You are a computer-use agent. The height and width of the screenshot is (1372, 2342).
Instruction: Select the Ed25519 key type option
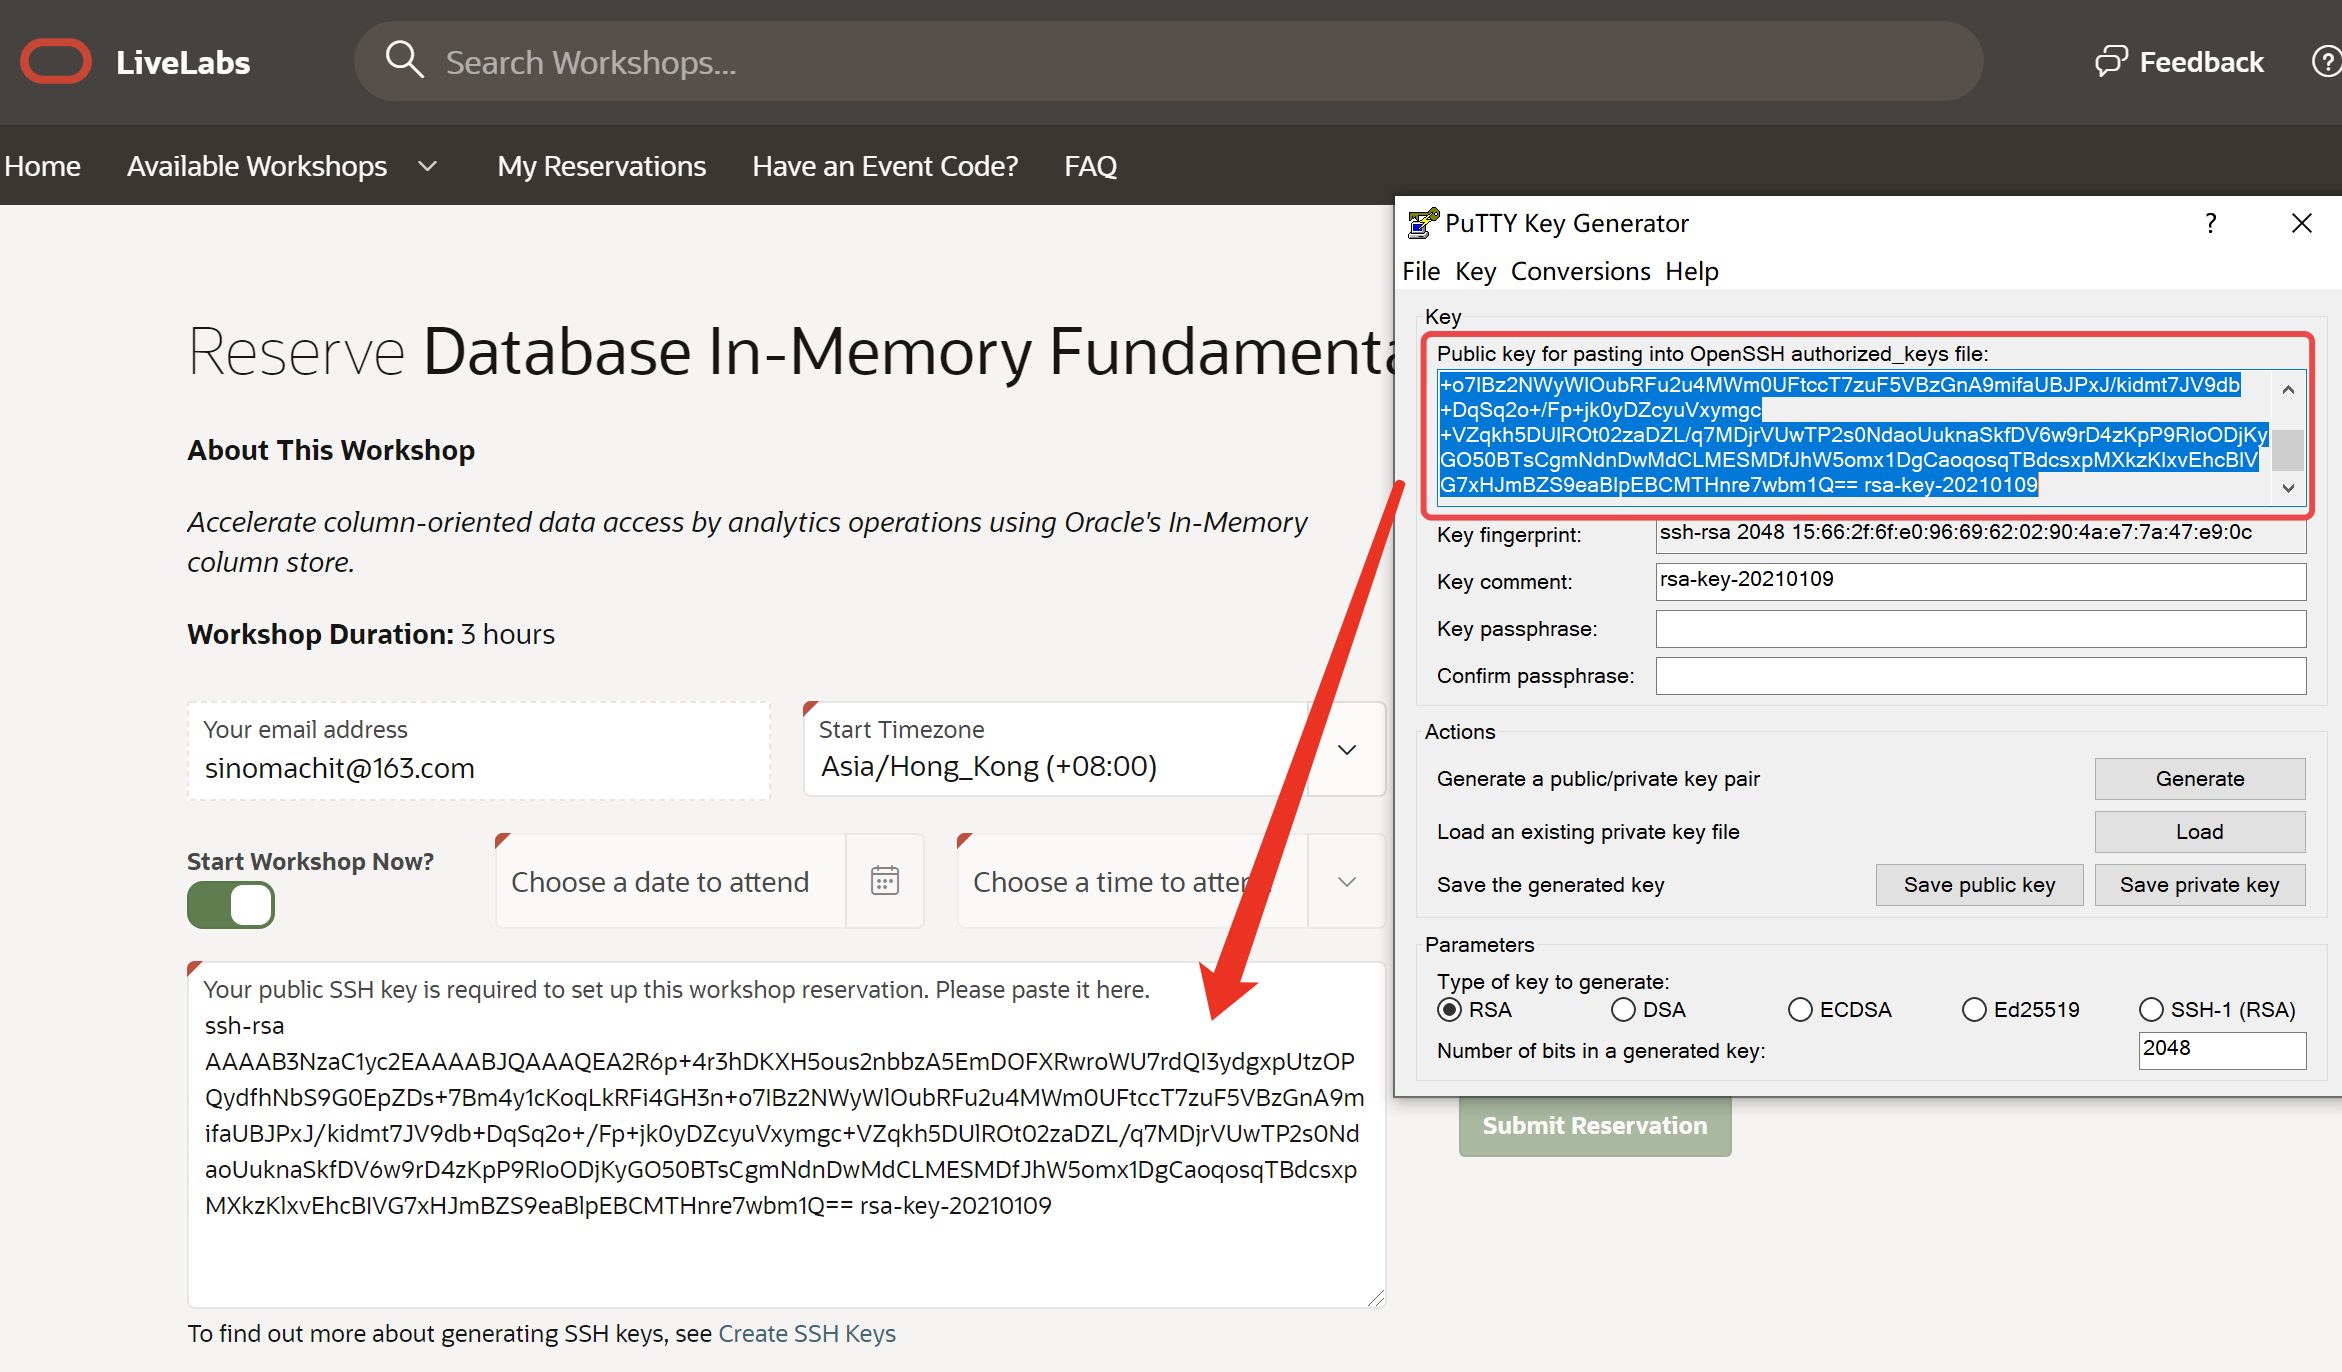point(1974,1010)
